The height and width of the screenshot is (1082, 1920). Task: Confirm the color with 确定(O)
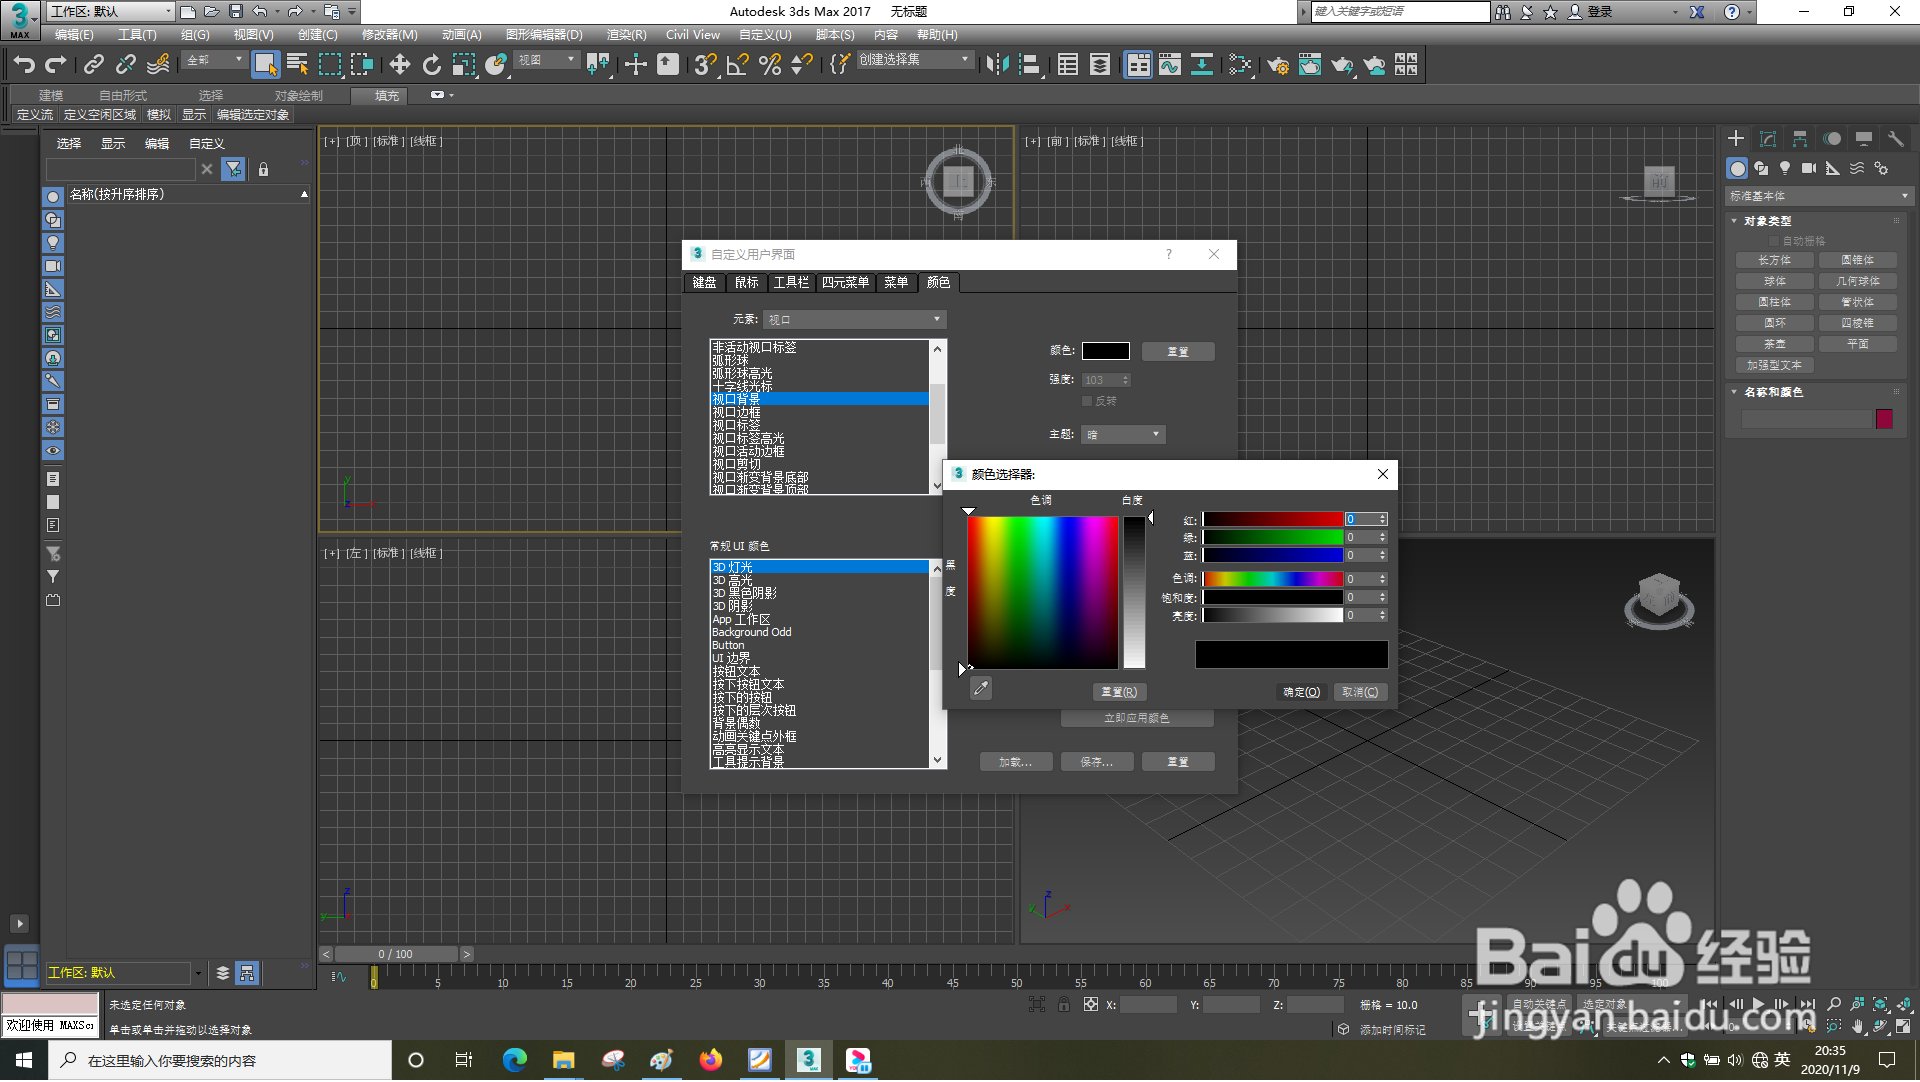point(1300,691)
